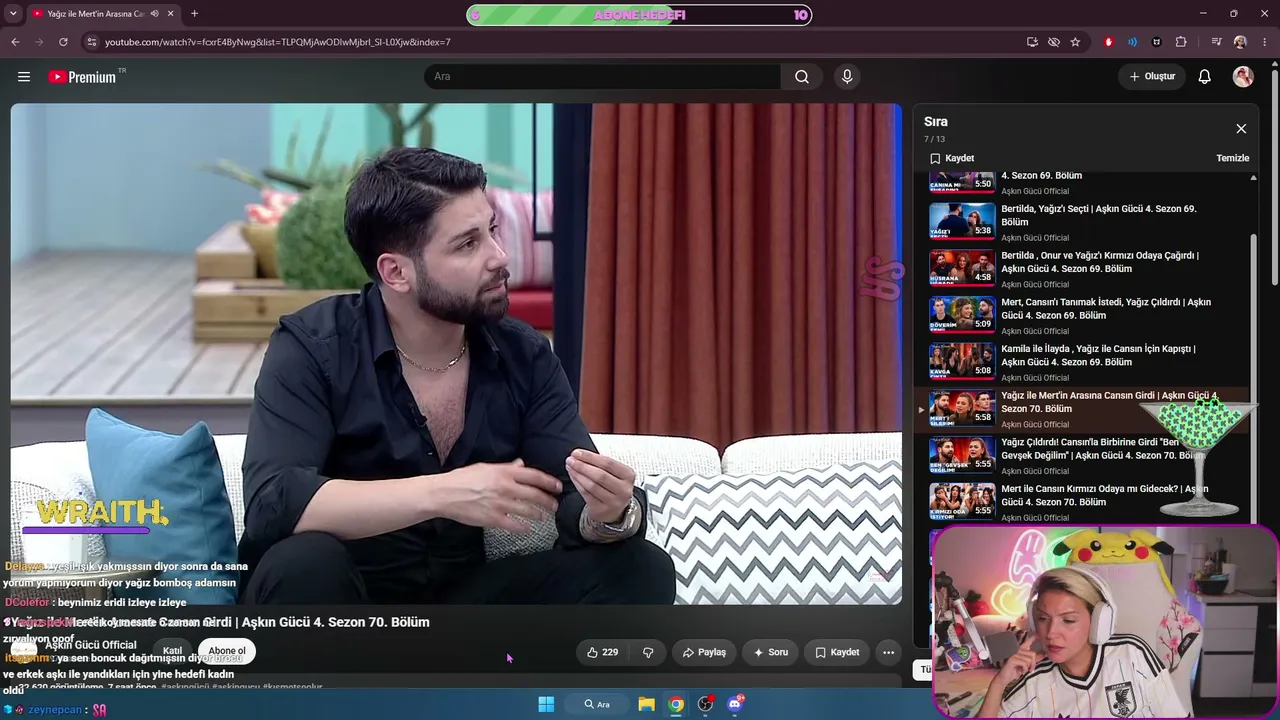The height and width of the screenshot is (720, 1280).
Task: View site information icon in address bar
Action: (x=92, y=42)
